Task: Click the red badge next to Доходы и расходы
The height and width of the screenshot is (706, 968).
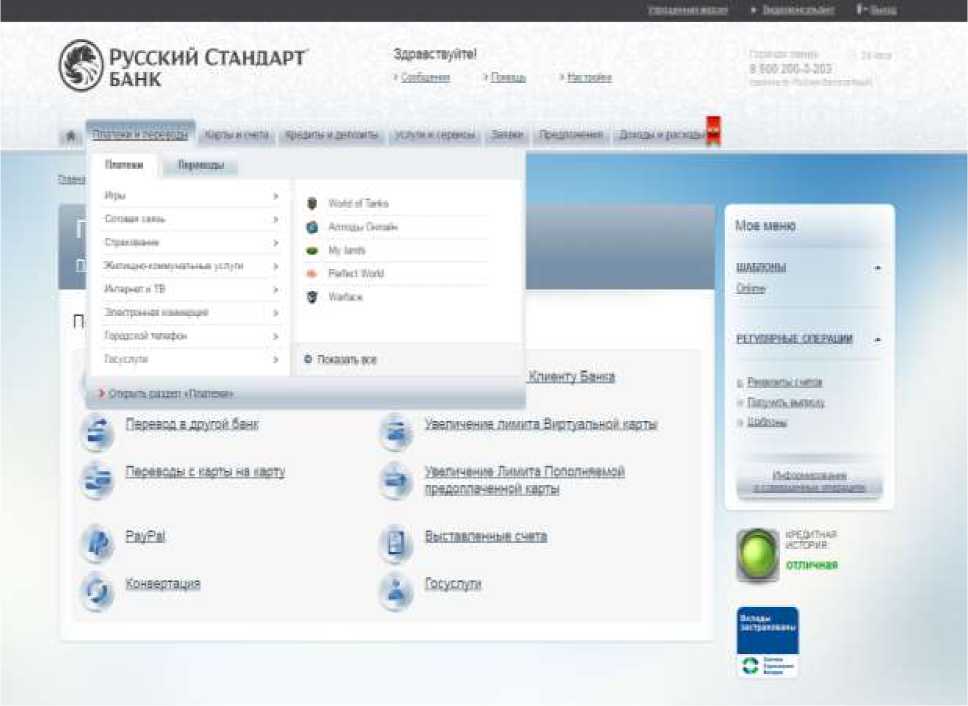Action: click(714, 131)
